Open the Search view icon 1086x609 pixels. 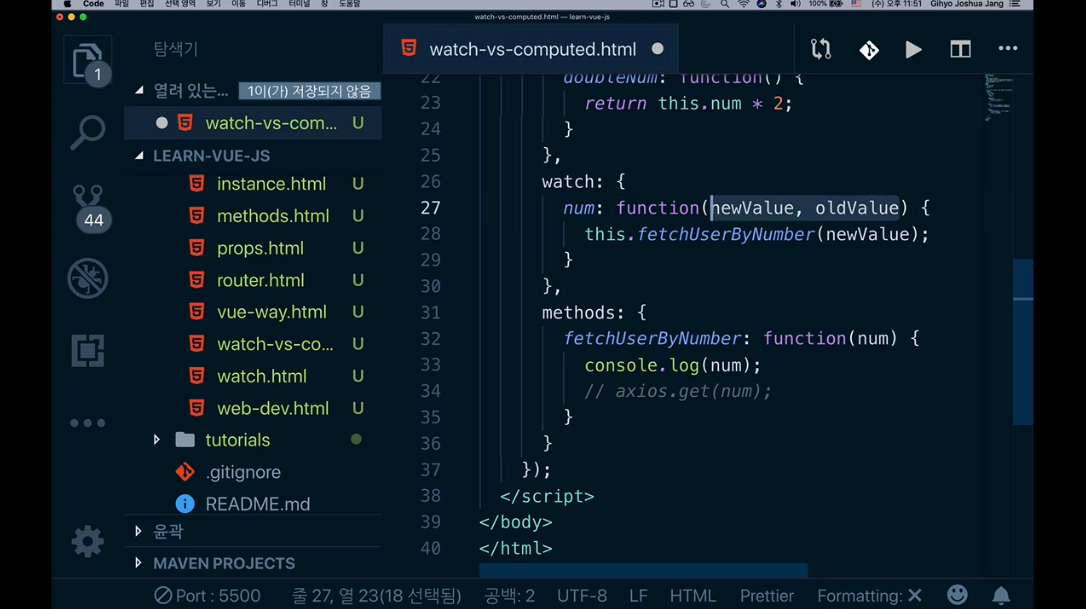tap(87, 132)
